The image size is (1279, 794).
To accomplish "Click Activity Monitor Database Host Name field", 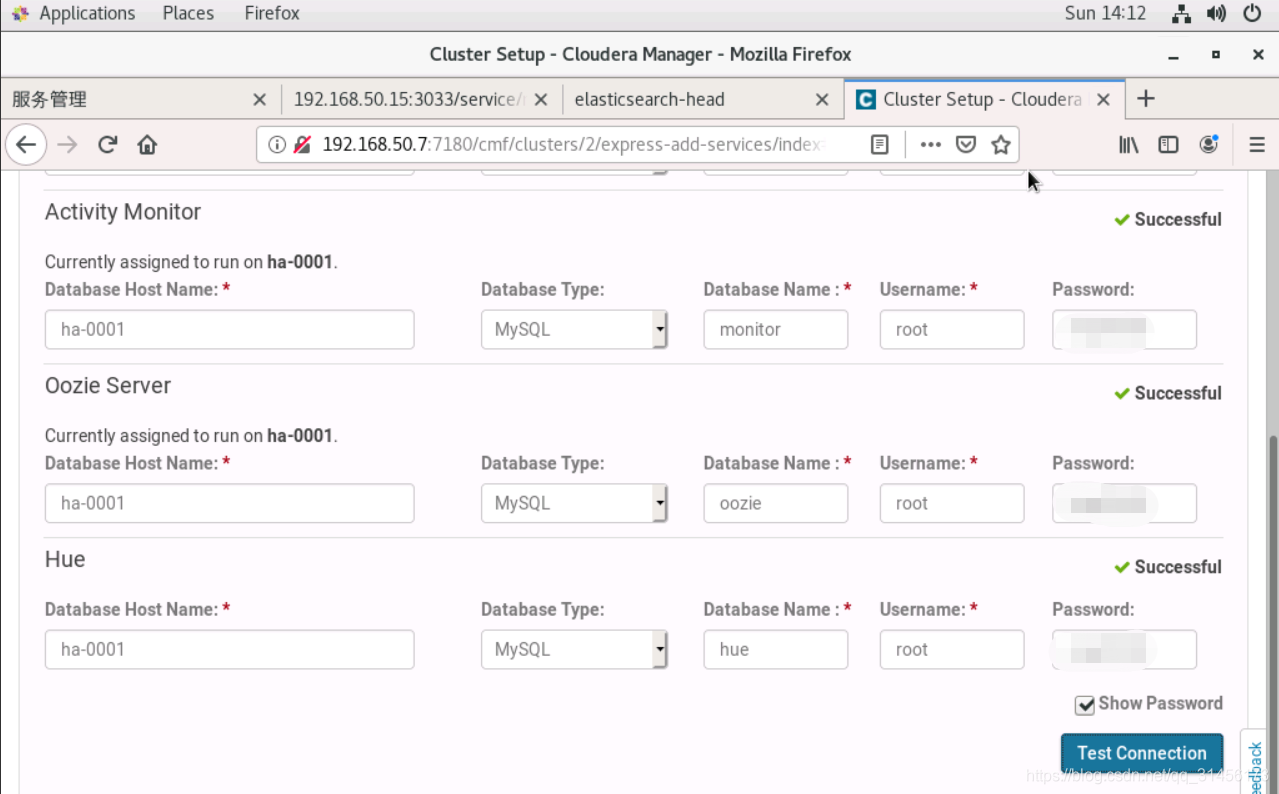I will click(230, 329).
